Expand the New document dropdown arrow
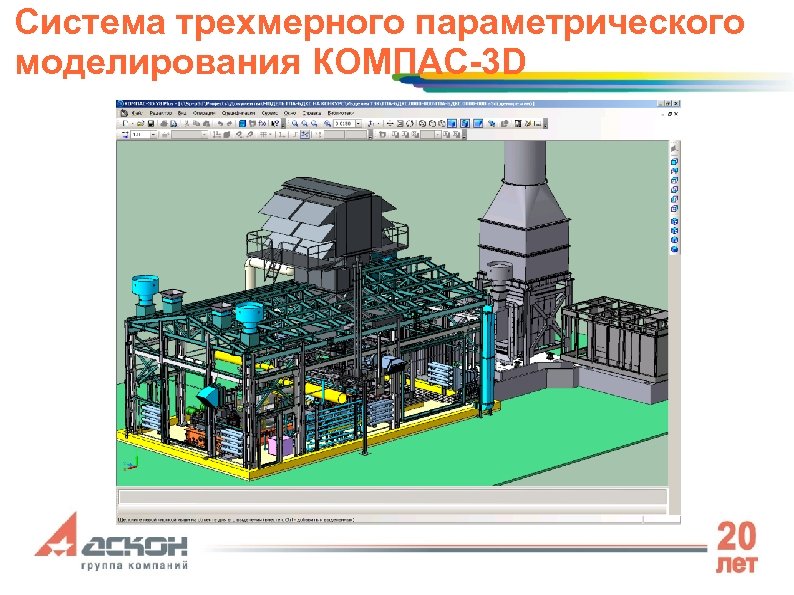This screenshot has height=595, width=794. tap(132, 124)
